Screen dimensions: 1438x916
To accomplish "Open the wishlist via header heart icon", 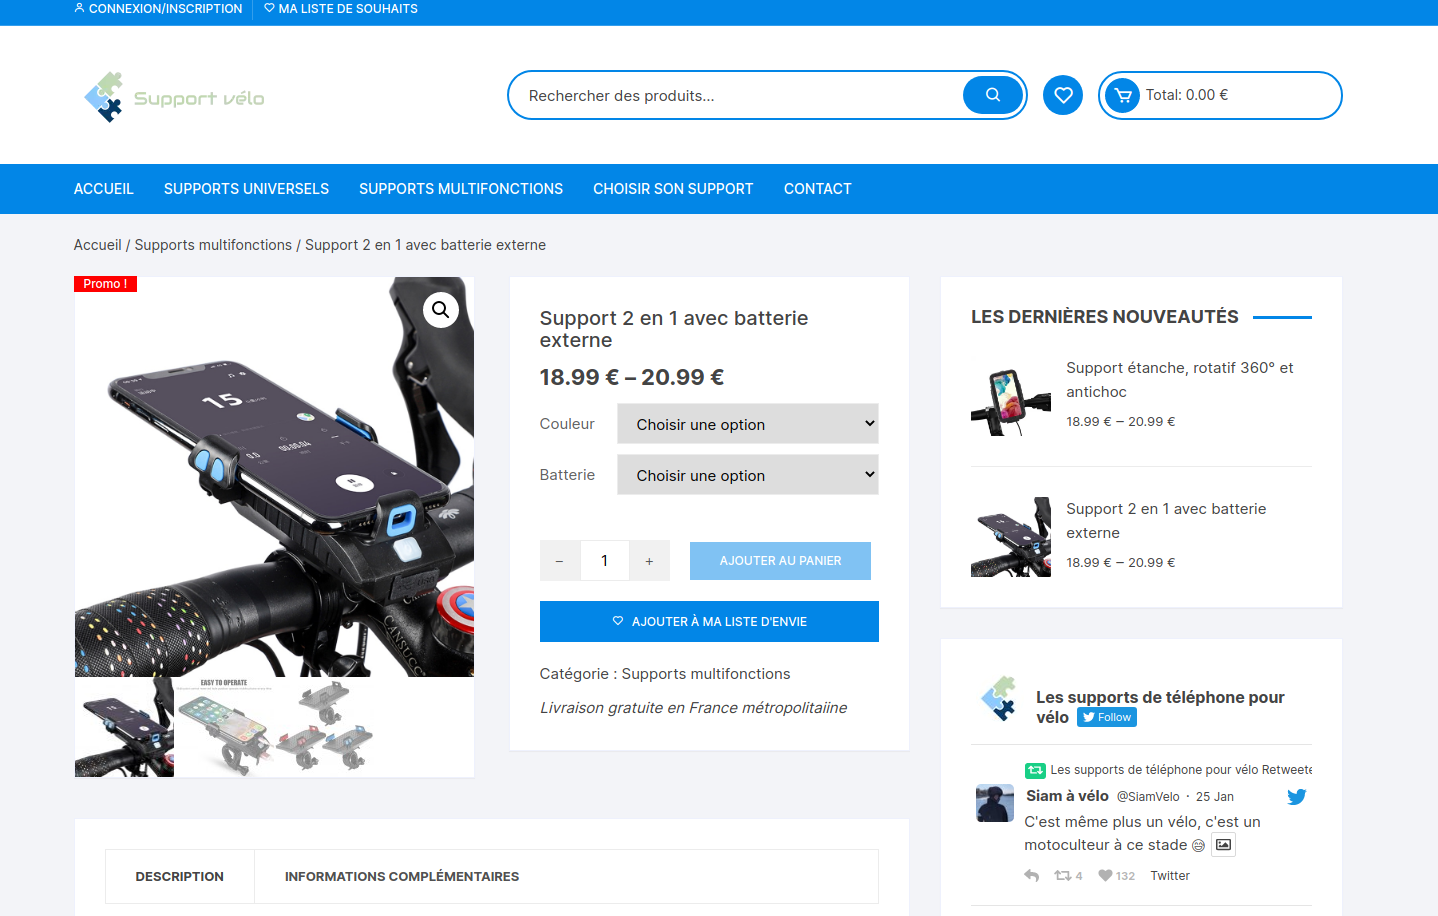I will pyautogui.click(x=1062, y=95).
